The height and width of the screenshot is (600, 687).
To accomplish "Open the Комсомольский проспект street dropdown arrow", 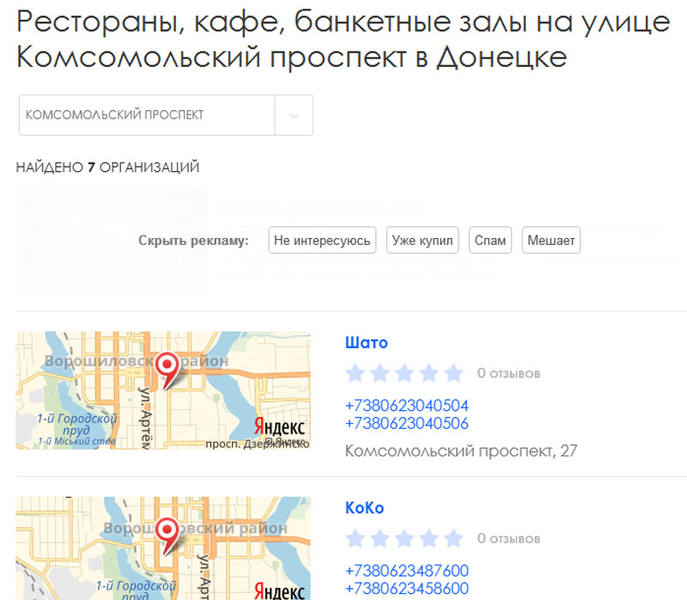I will (x=294, y=115).
